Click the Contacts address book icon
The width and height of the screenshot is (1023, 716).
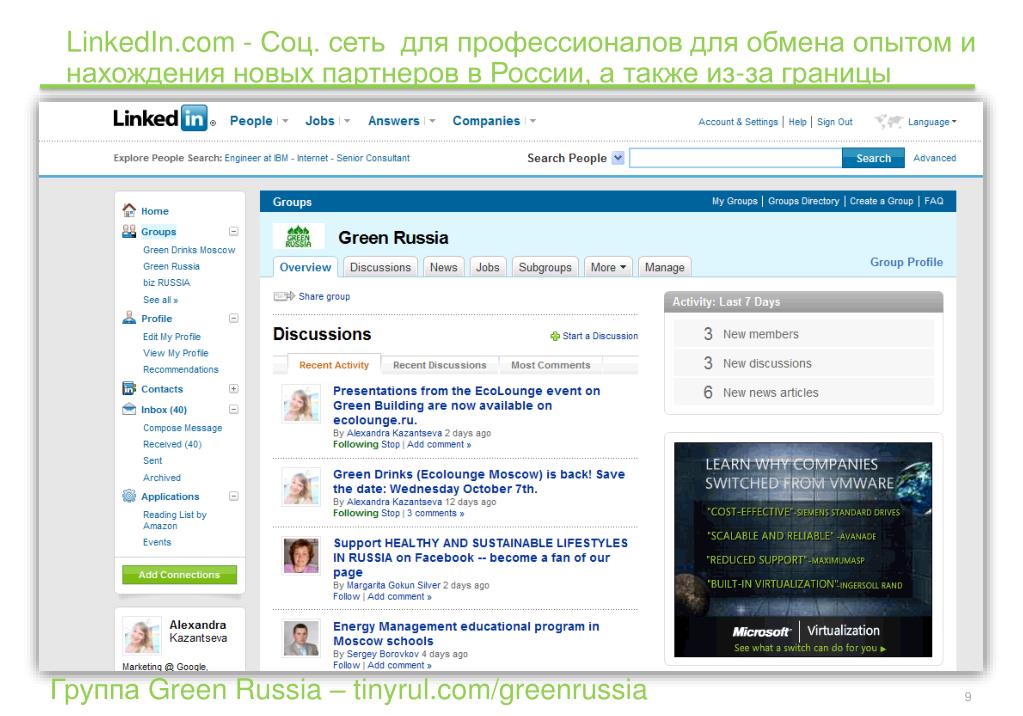coord(129,388)
